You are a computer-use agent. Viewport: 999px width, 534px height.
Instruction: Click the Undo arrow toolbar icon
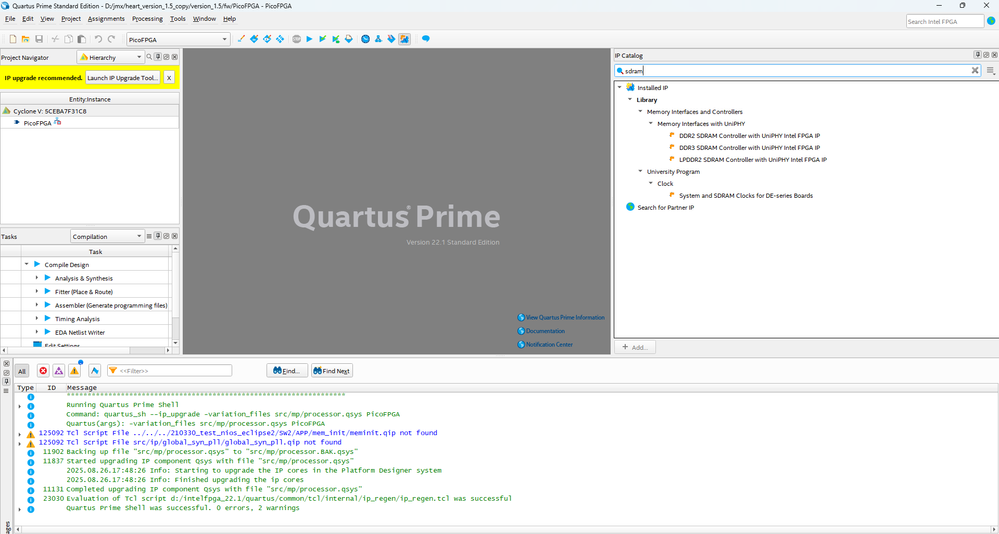click(x=98, y=39)
